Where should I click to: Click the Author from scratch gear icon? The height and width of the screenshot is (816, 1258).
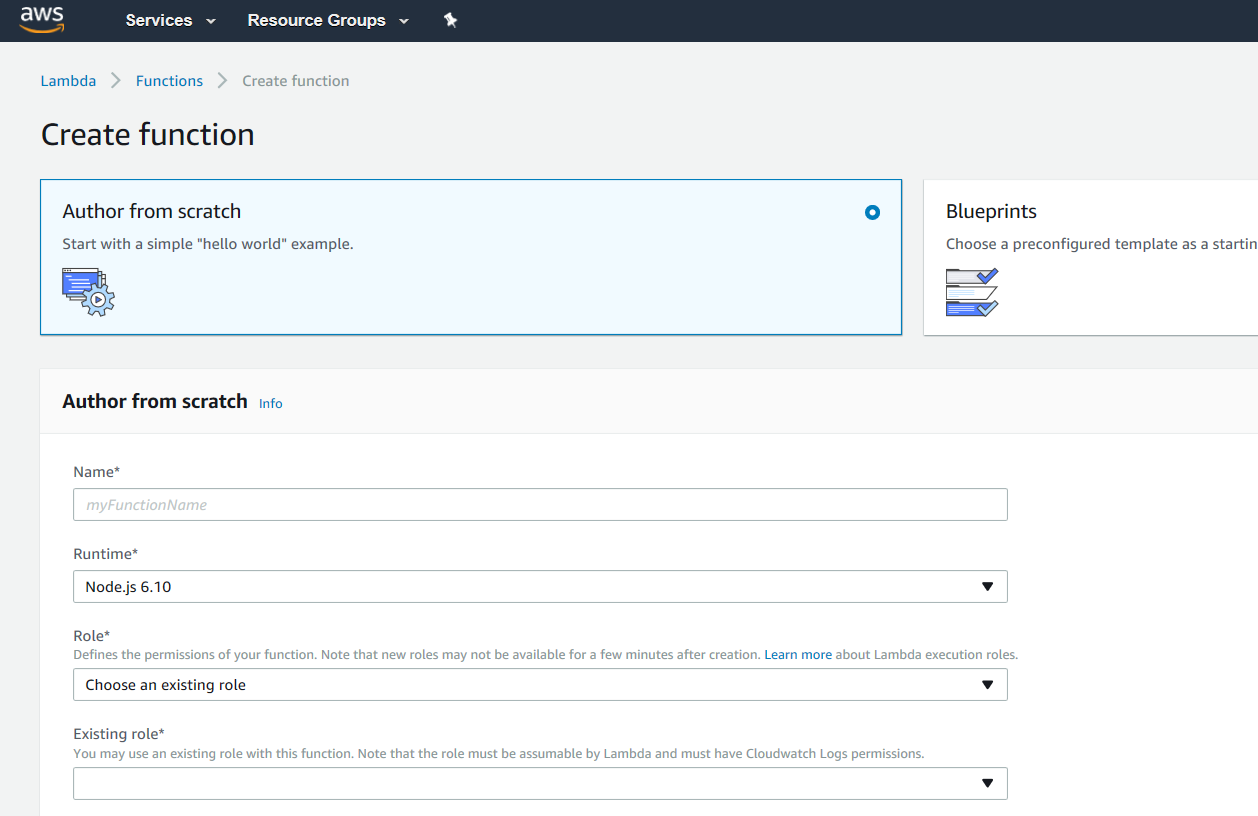pyautogui.click(x=88, y=292)
